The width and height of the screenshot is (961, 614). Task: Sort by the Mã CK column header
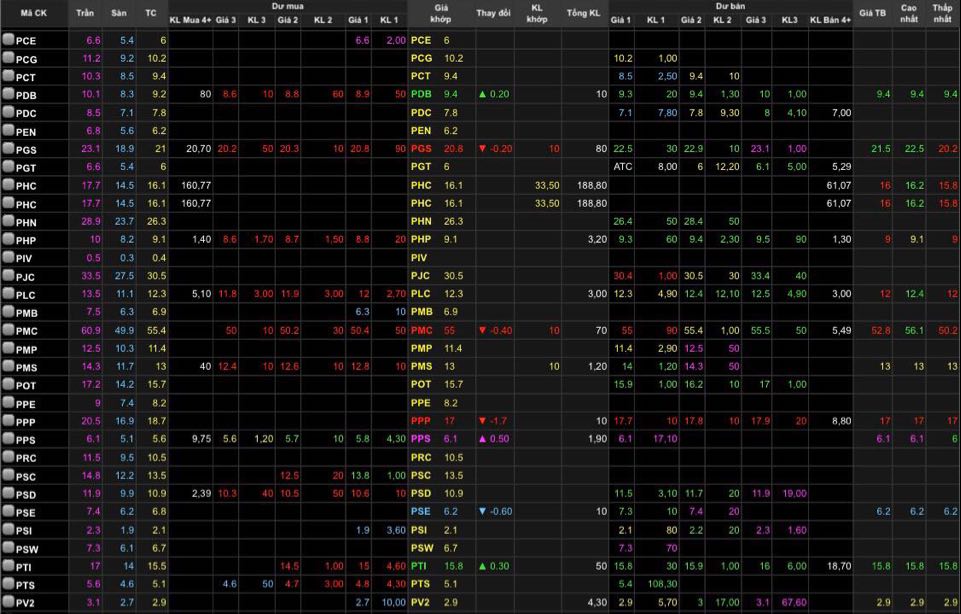(33, 13)
